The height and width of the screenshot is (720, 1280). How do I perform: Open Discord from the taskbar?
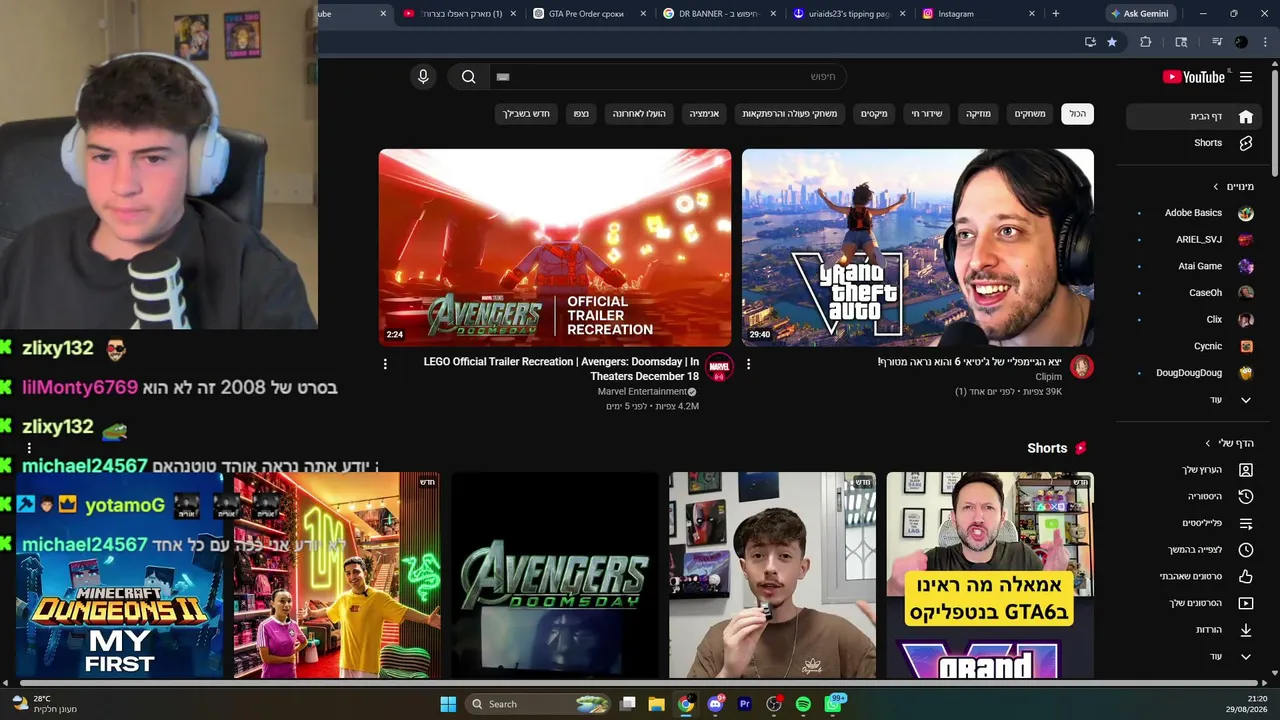click(x=715, y=704)
